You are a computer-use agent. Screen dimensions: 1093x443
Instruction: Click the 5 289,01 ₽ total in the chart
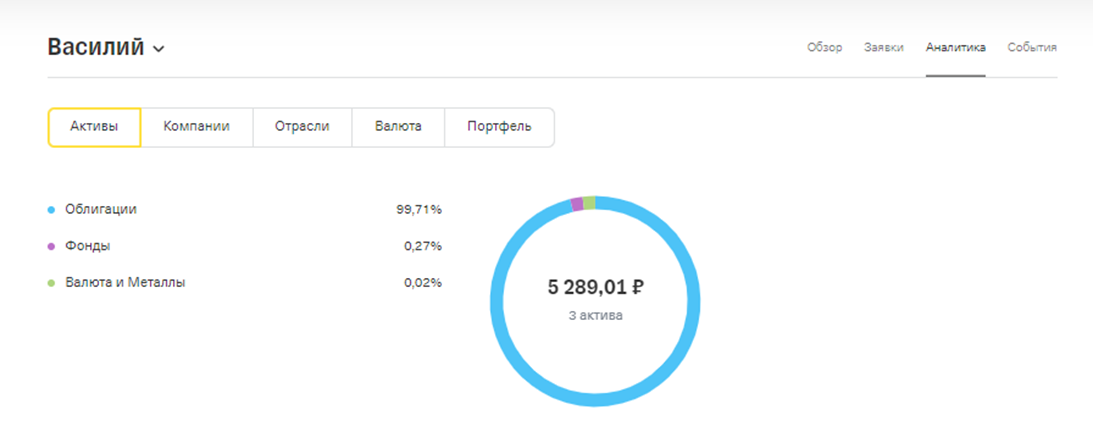click(595, 288)
